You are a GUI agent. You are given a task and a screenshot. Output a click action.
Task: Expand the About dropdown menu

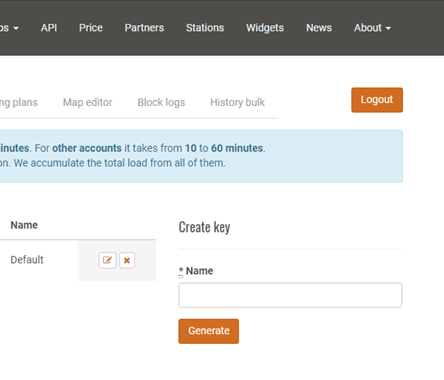click(372, 28)
